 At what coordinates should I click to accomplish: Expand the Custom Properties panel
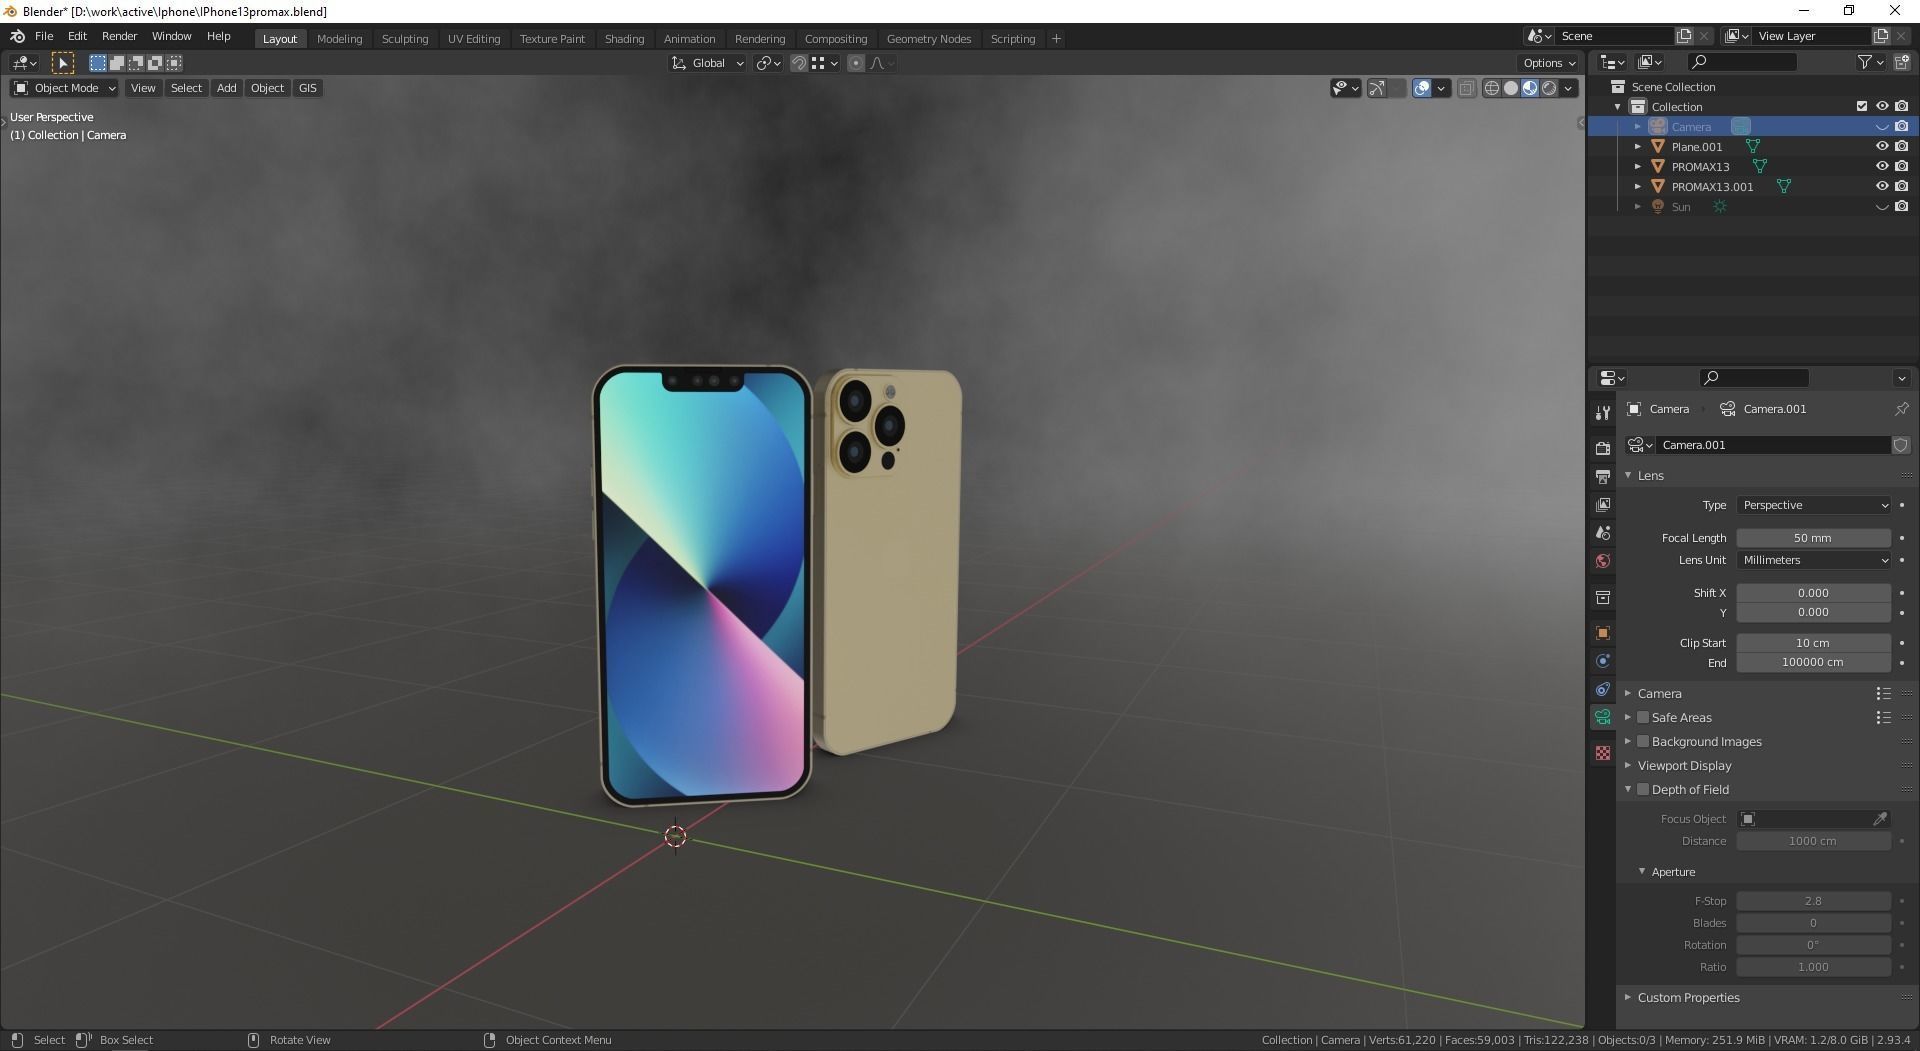click(1688, 997)
